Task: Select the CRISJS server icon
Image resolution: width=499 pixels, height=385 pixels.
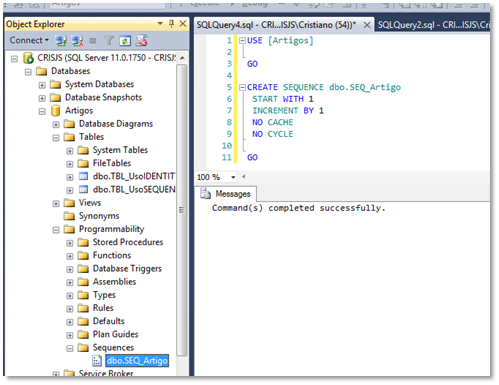Action: 28,58
